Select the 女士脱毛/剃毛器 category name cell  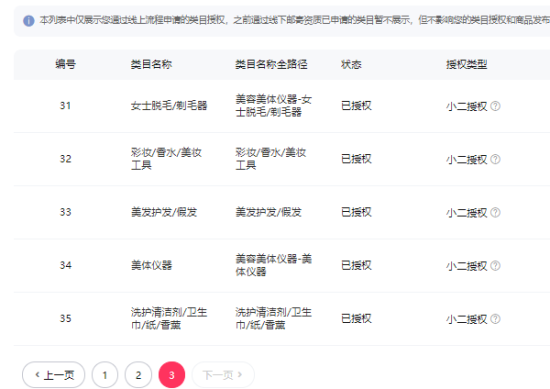pos(169,106)
